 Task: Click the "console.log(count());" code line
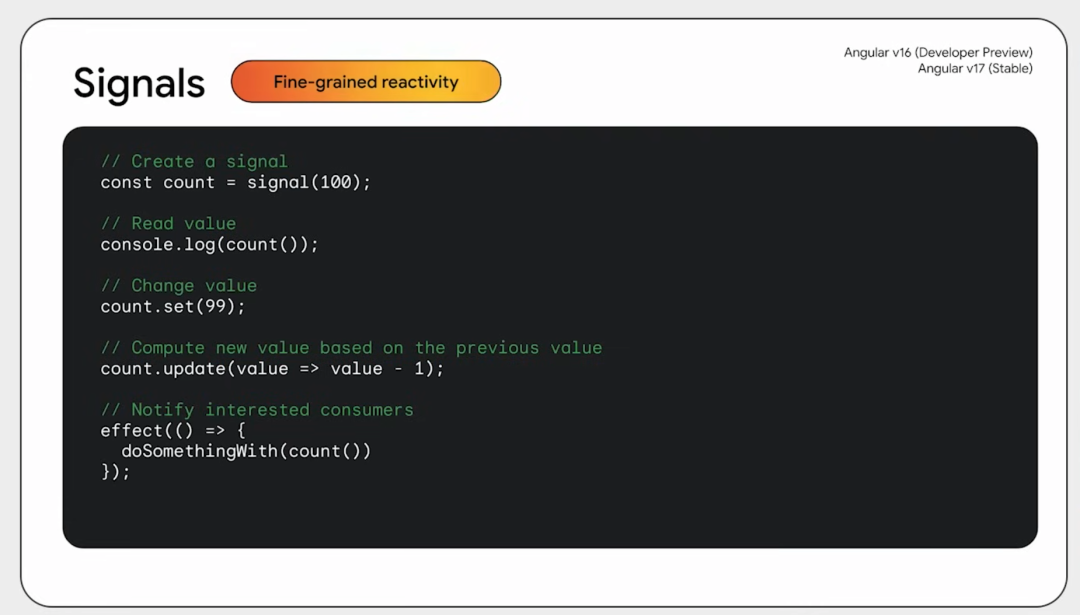click(x=209, y=245)
